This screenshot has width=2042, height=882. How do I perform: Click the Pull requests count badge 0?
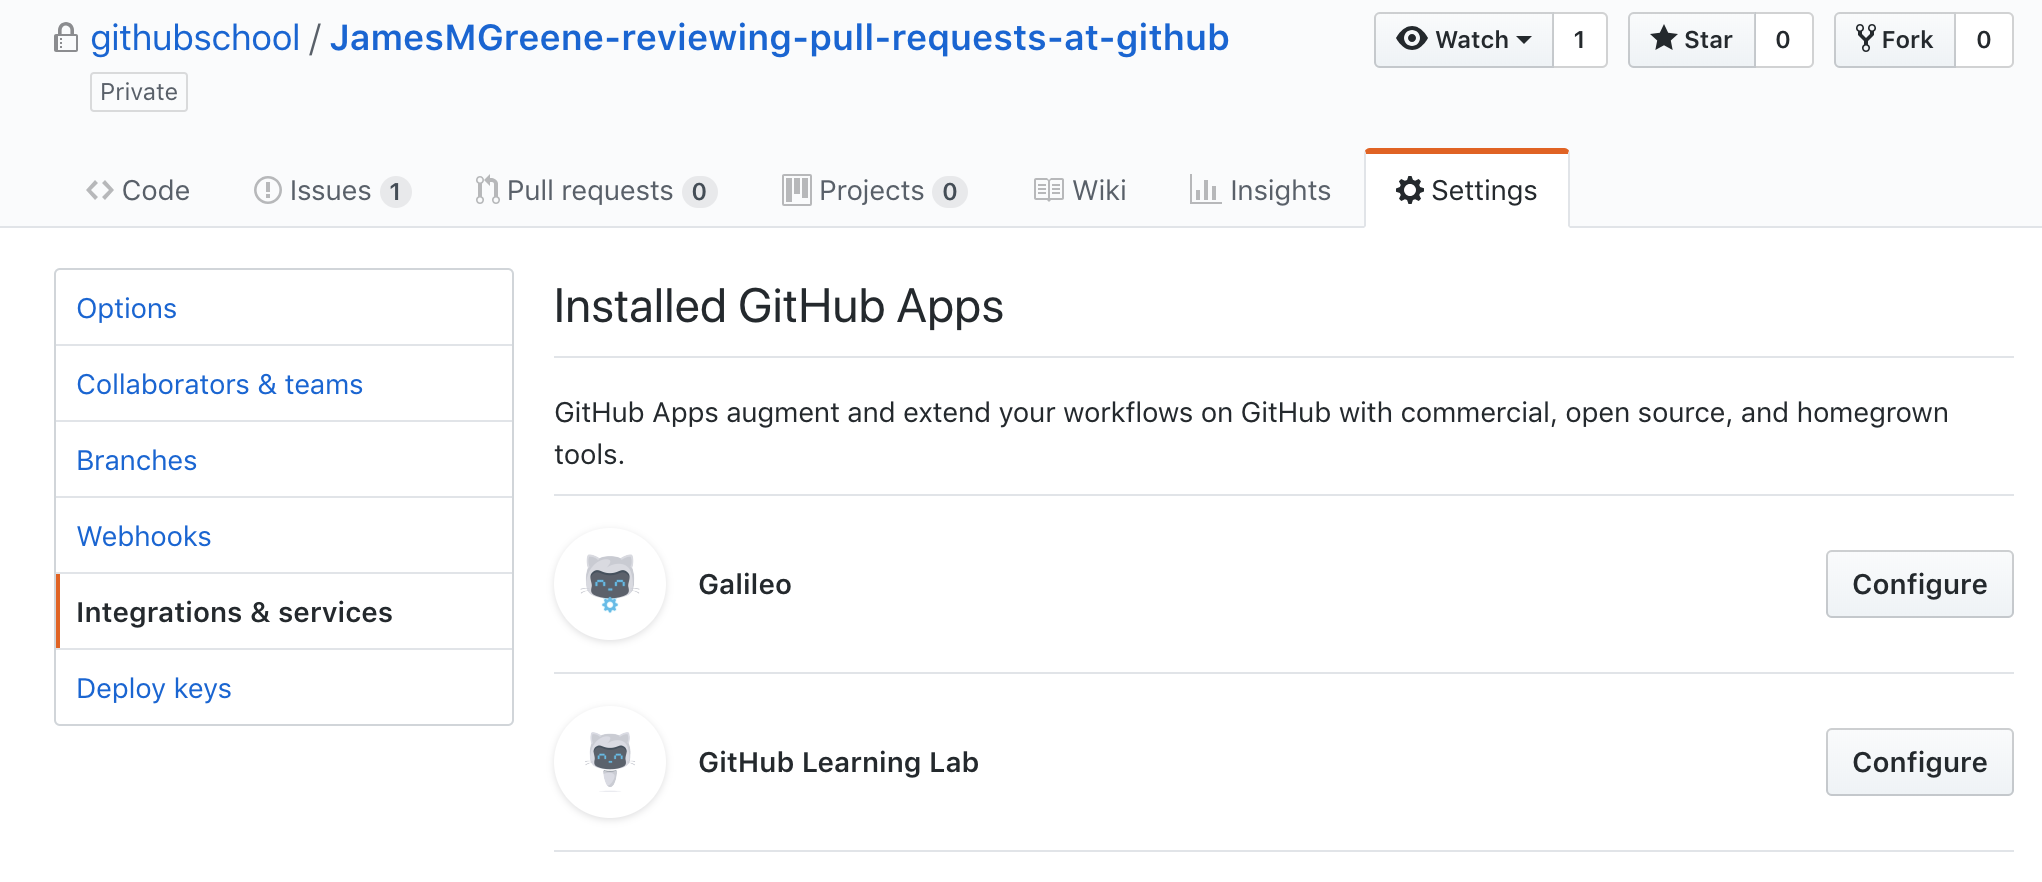(x=699, y=191)
